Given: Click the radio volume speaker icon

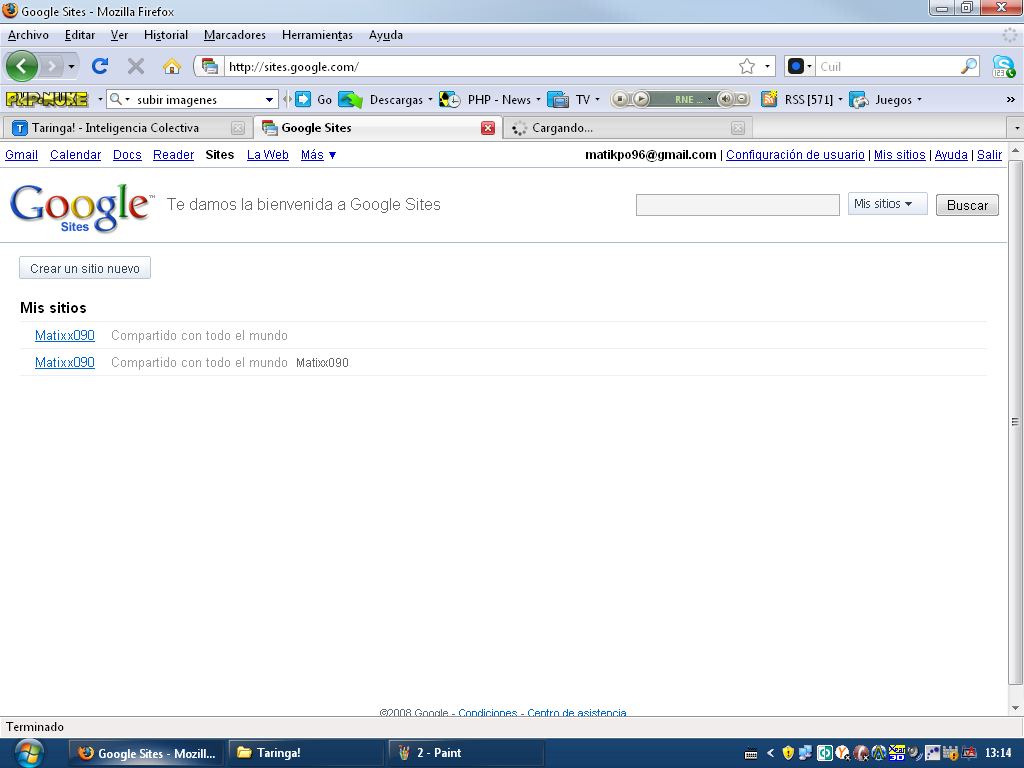Looking at the screenshot, I should (x=725, y=99).
